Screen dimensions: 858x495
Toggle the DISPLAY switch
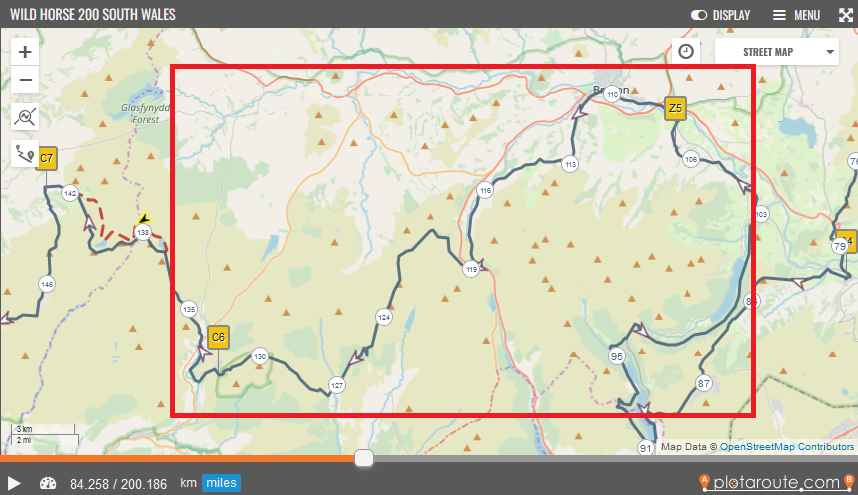click(699, 15)
